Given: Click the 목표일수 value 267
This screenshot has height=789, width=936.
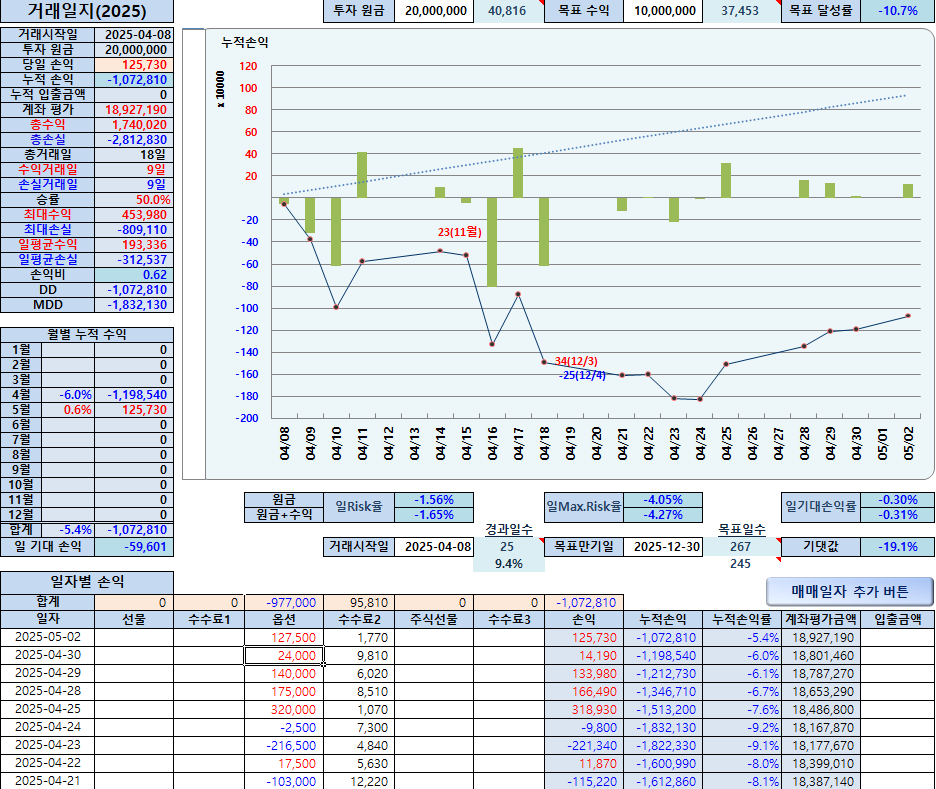Looking at the screenshot, I should [740, 547].
